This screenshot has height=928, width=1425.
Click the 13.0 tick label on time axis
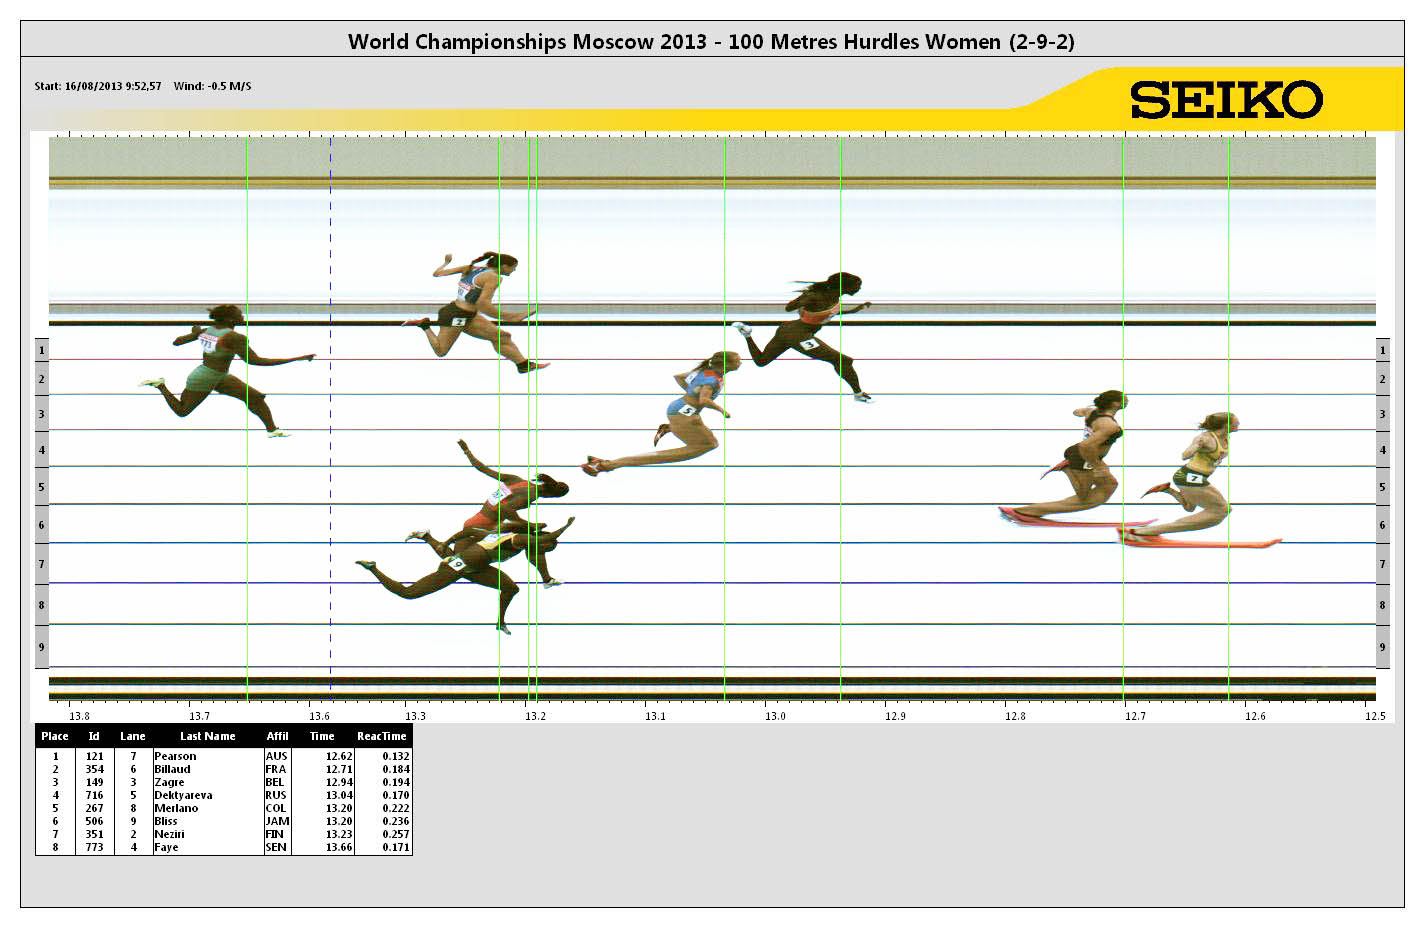click(775, 716)
